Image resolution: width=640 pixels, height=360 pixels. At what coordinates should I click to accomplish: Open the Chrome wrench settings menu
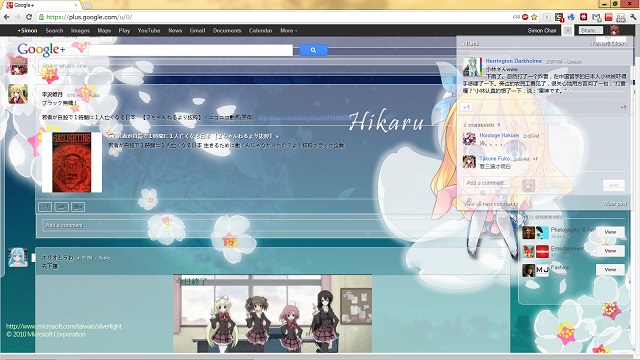coord(633,17)
